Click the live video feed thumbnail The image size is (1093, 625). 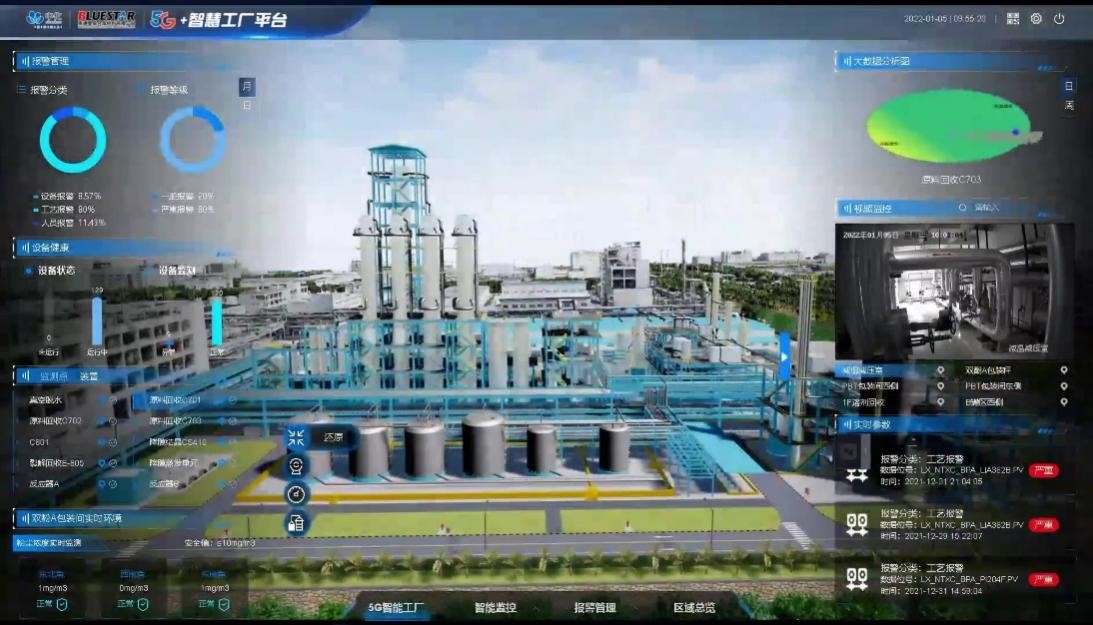pyautogui.click(x=954, y=291)
